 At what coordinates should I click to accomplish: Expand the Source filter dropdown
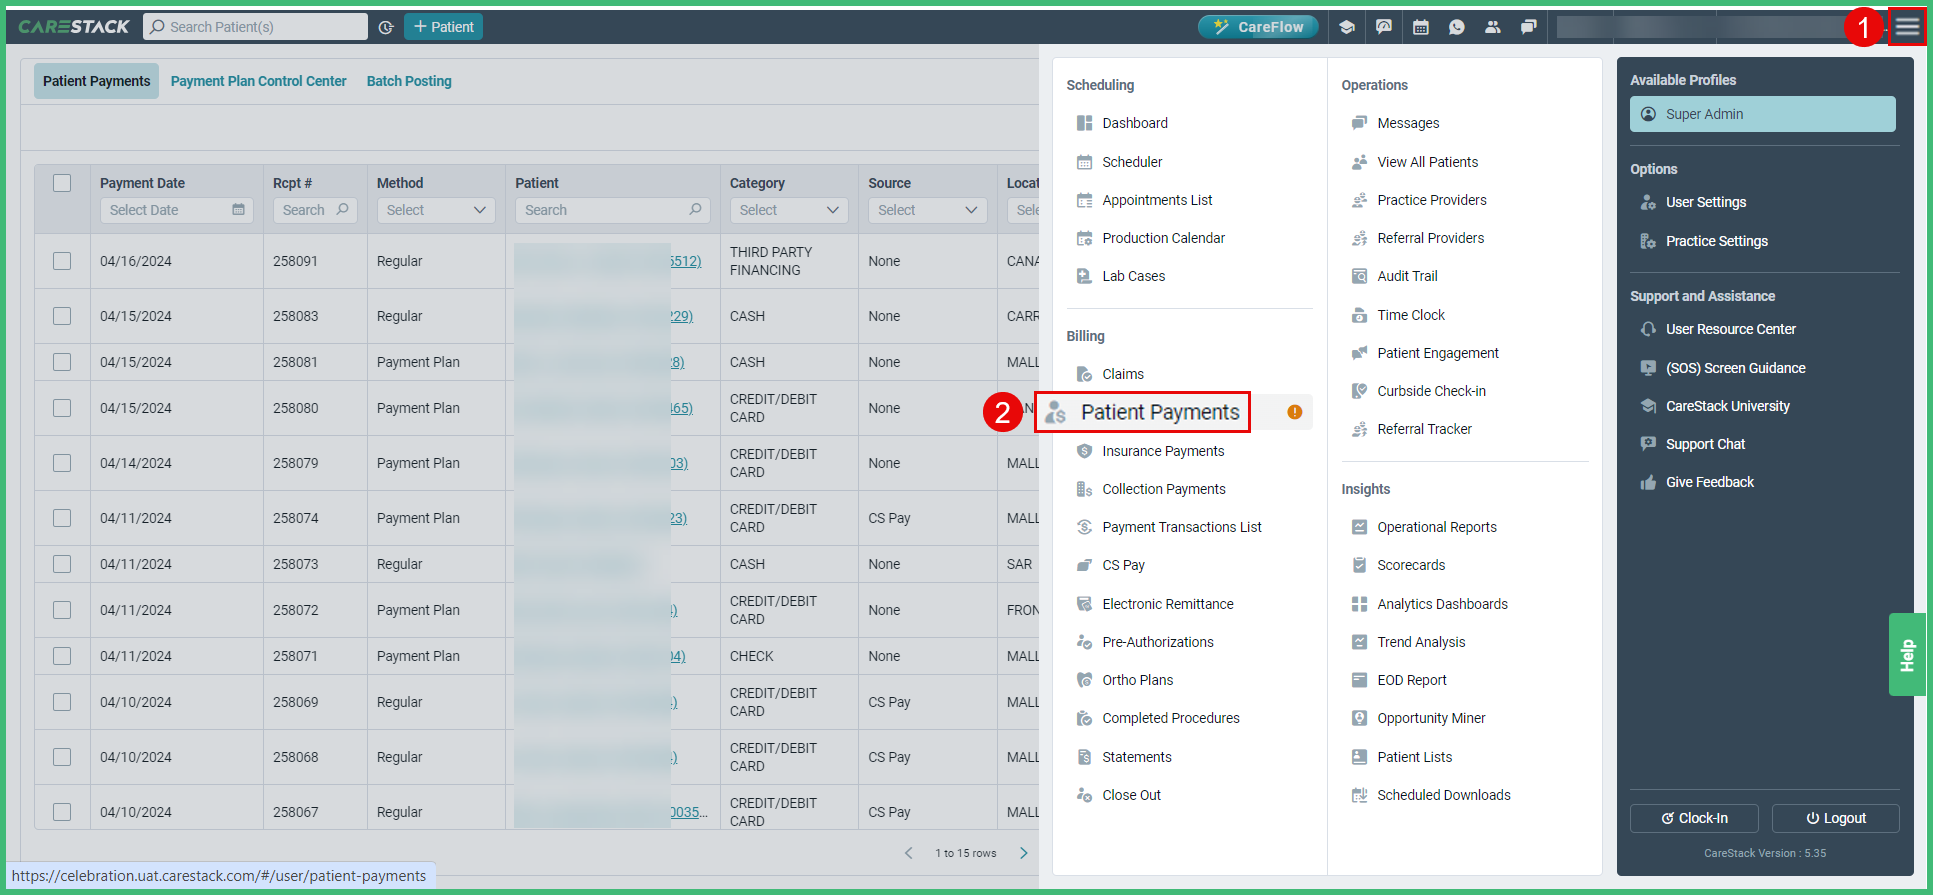[927, 210]
